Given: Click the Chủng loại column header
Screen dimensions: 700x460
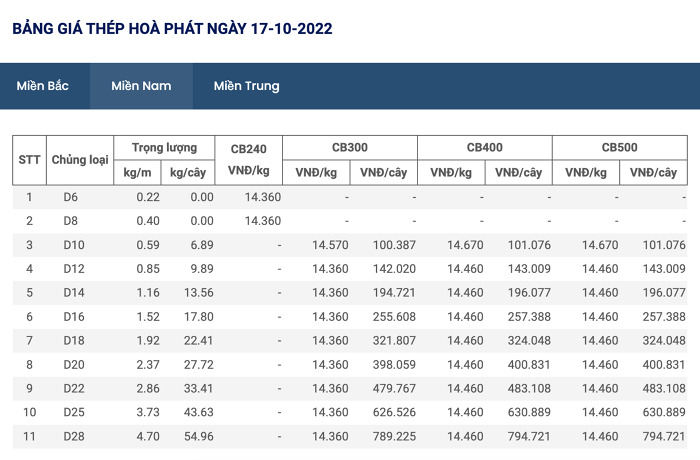Looking at the screenshot, I should (x=80, y=160).
